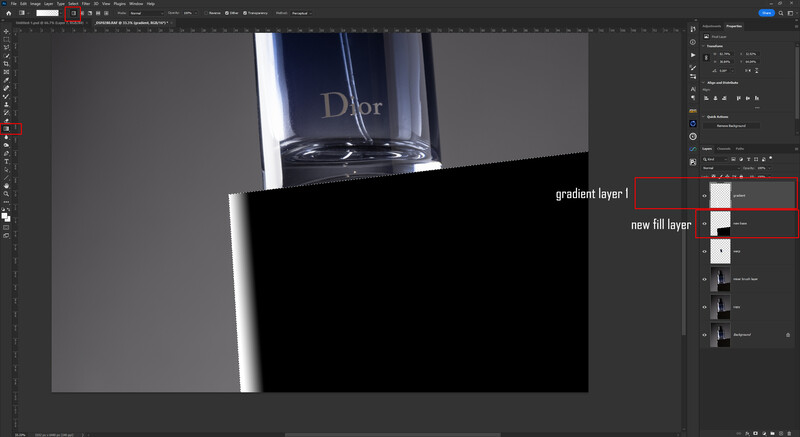Collapse the Transform section
Viewport: 800px width, 437px height.
click(703, 46)
